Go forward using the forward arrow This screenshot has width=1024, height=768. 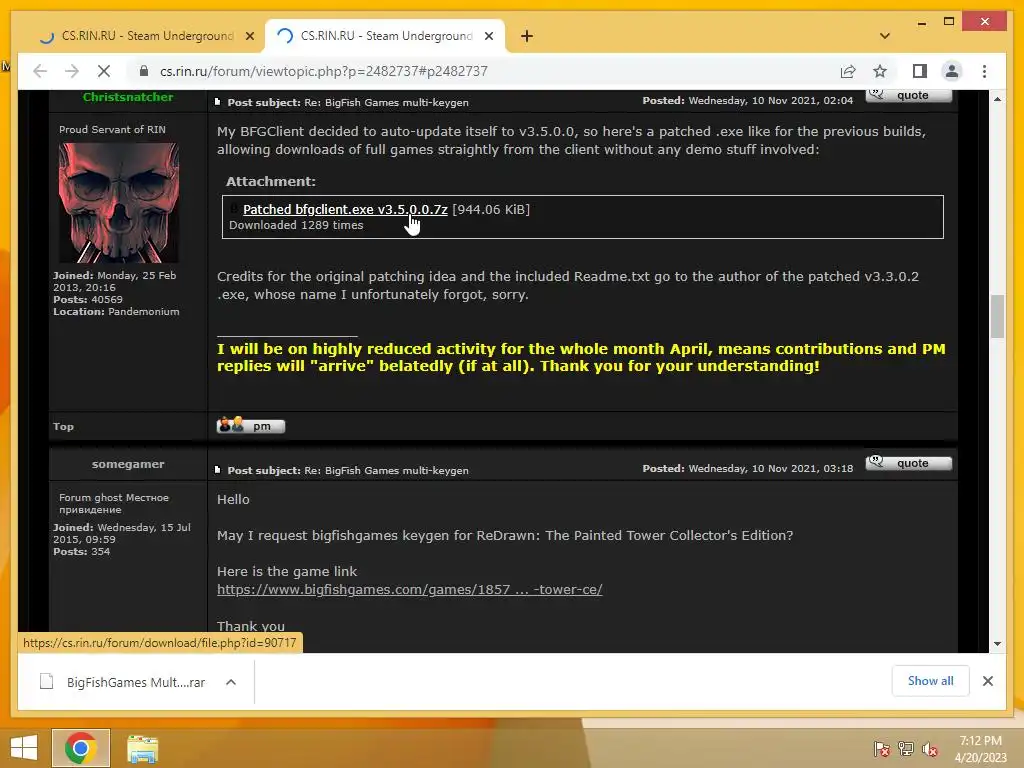point(72,71)
